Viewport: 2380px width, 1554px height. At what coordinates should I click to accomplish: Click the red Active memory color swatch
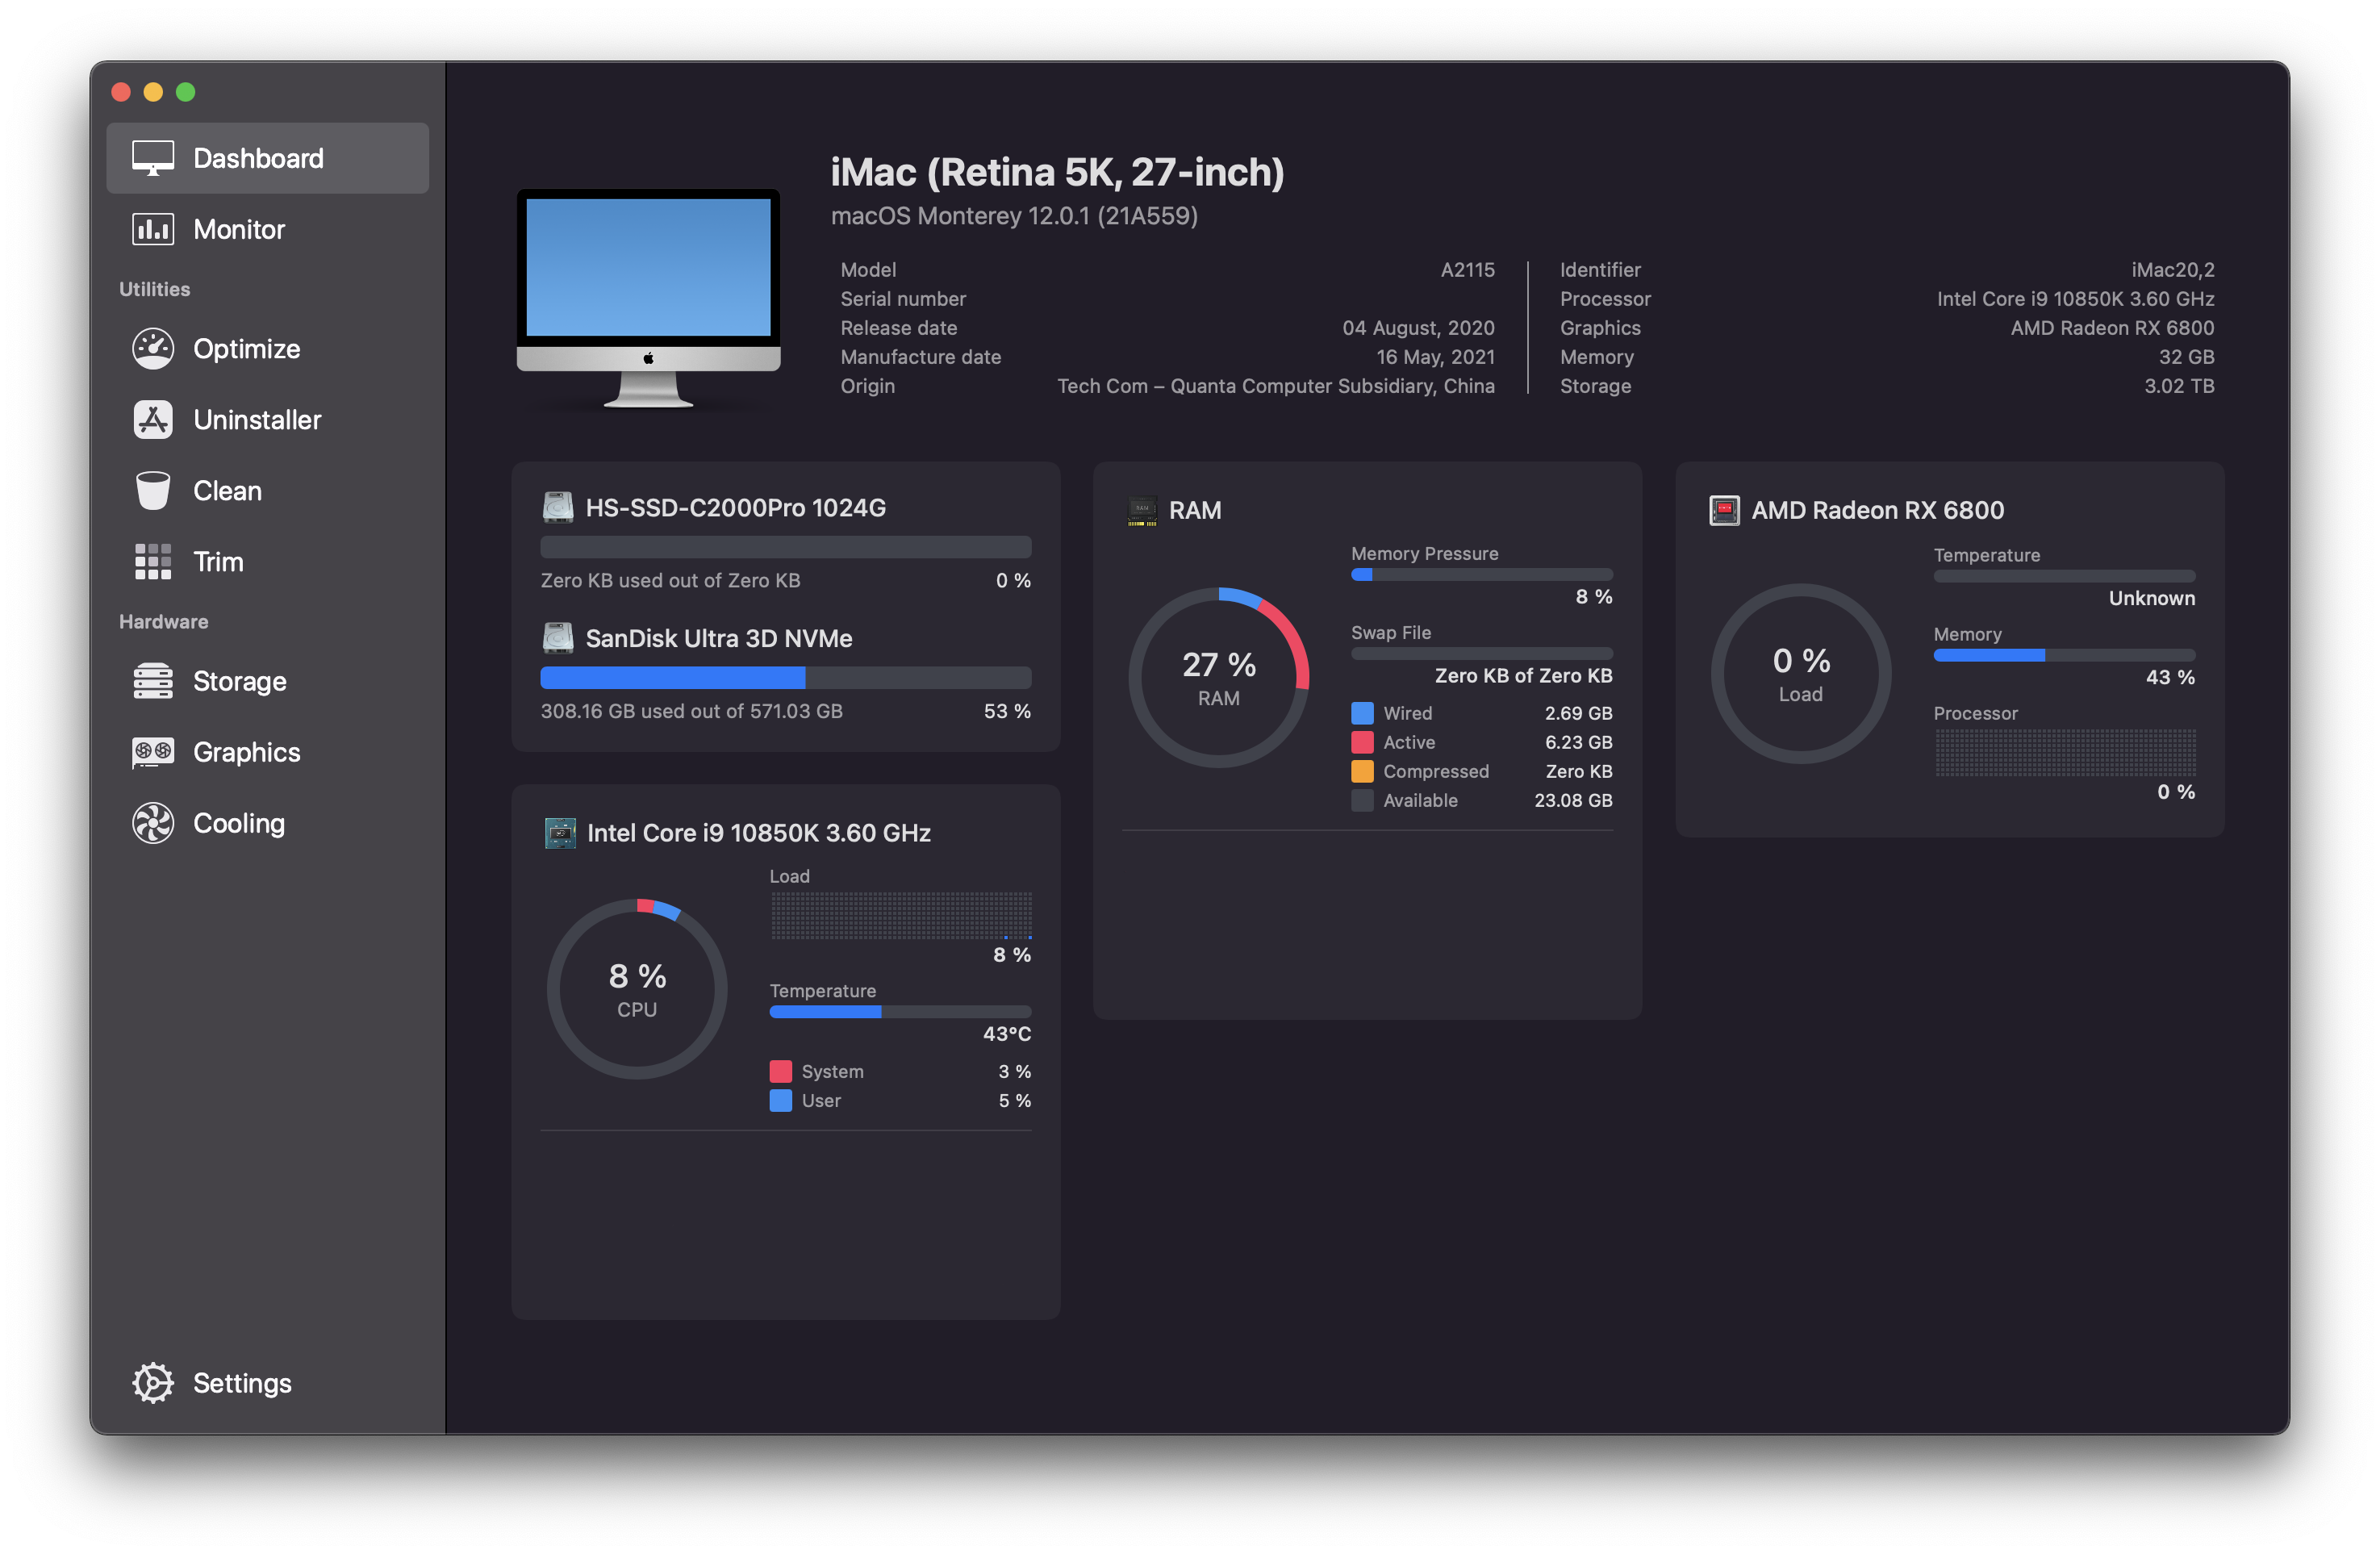1362,742
